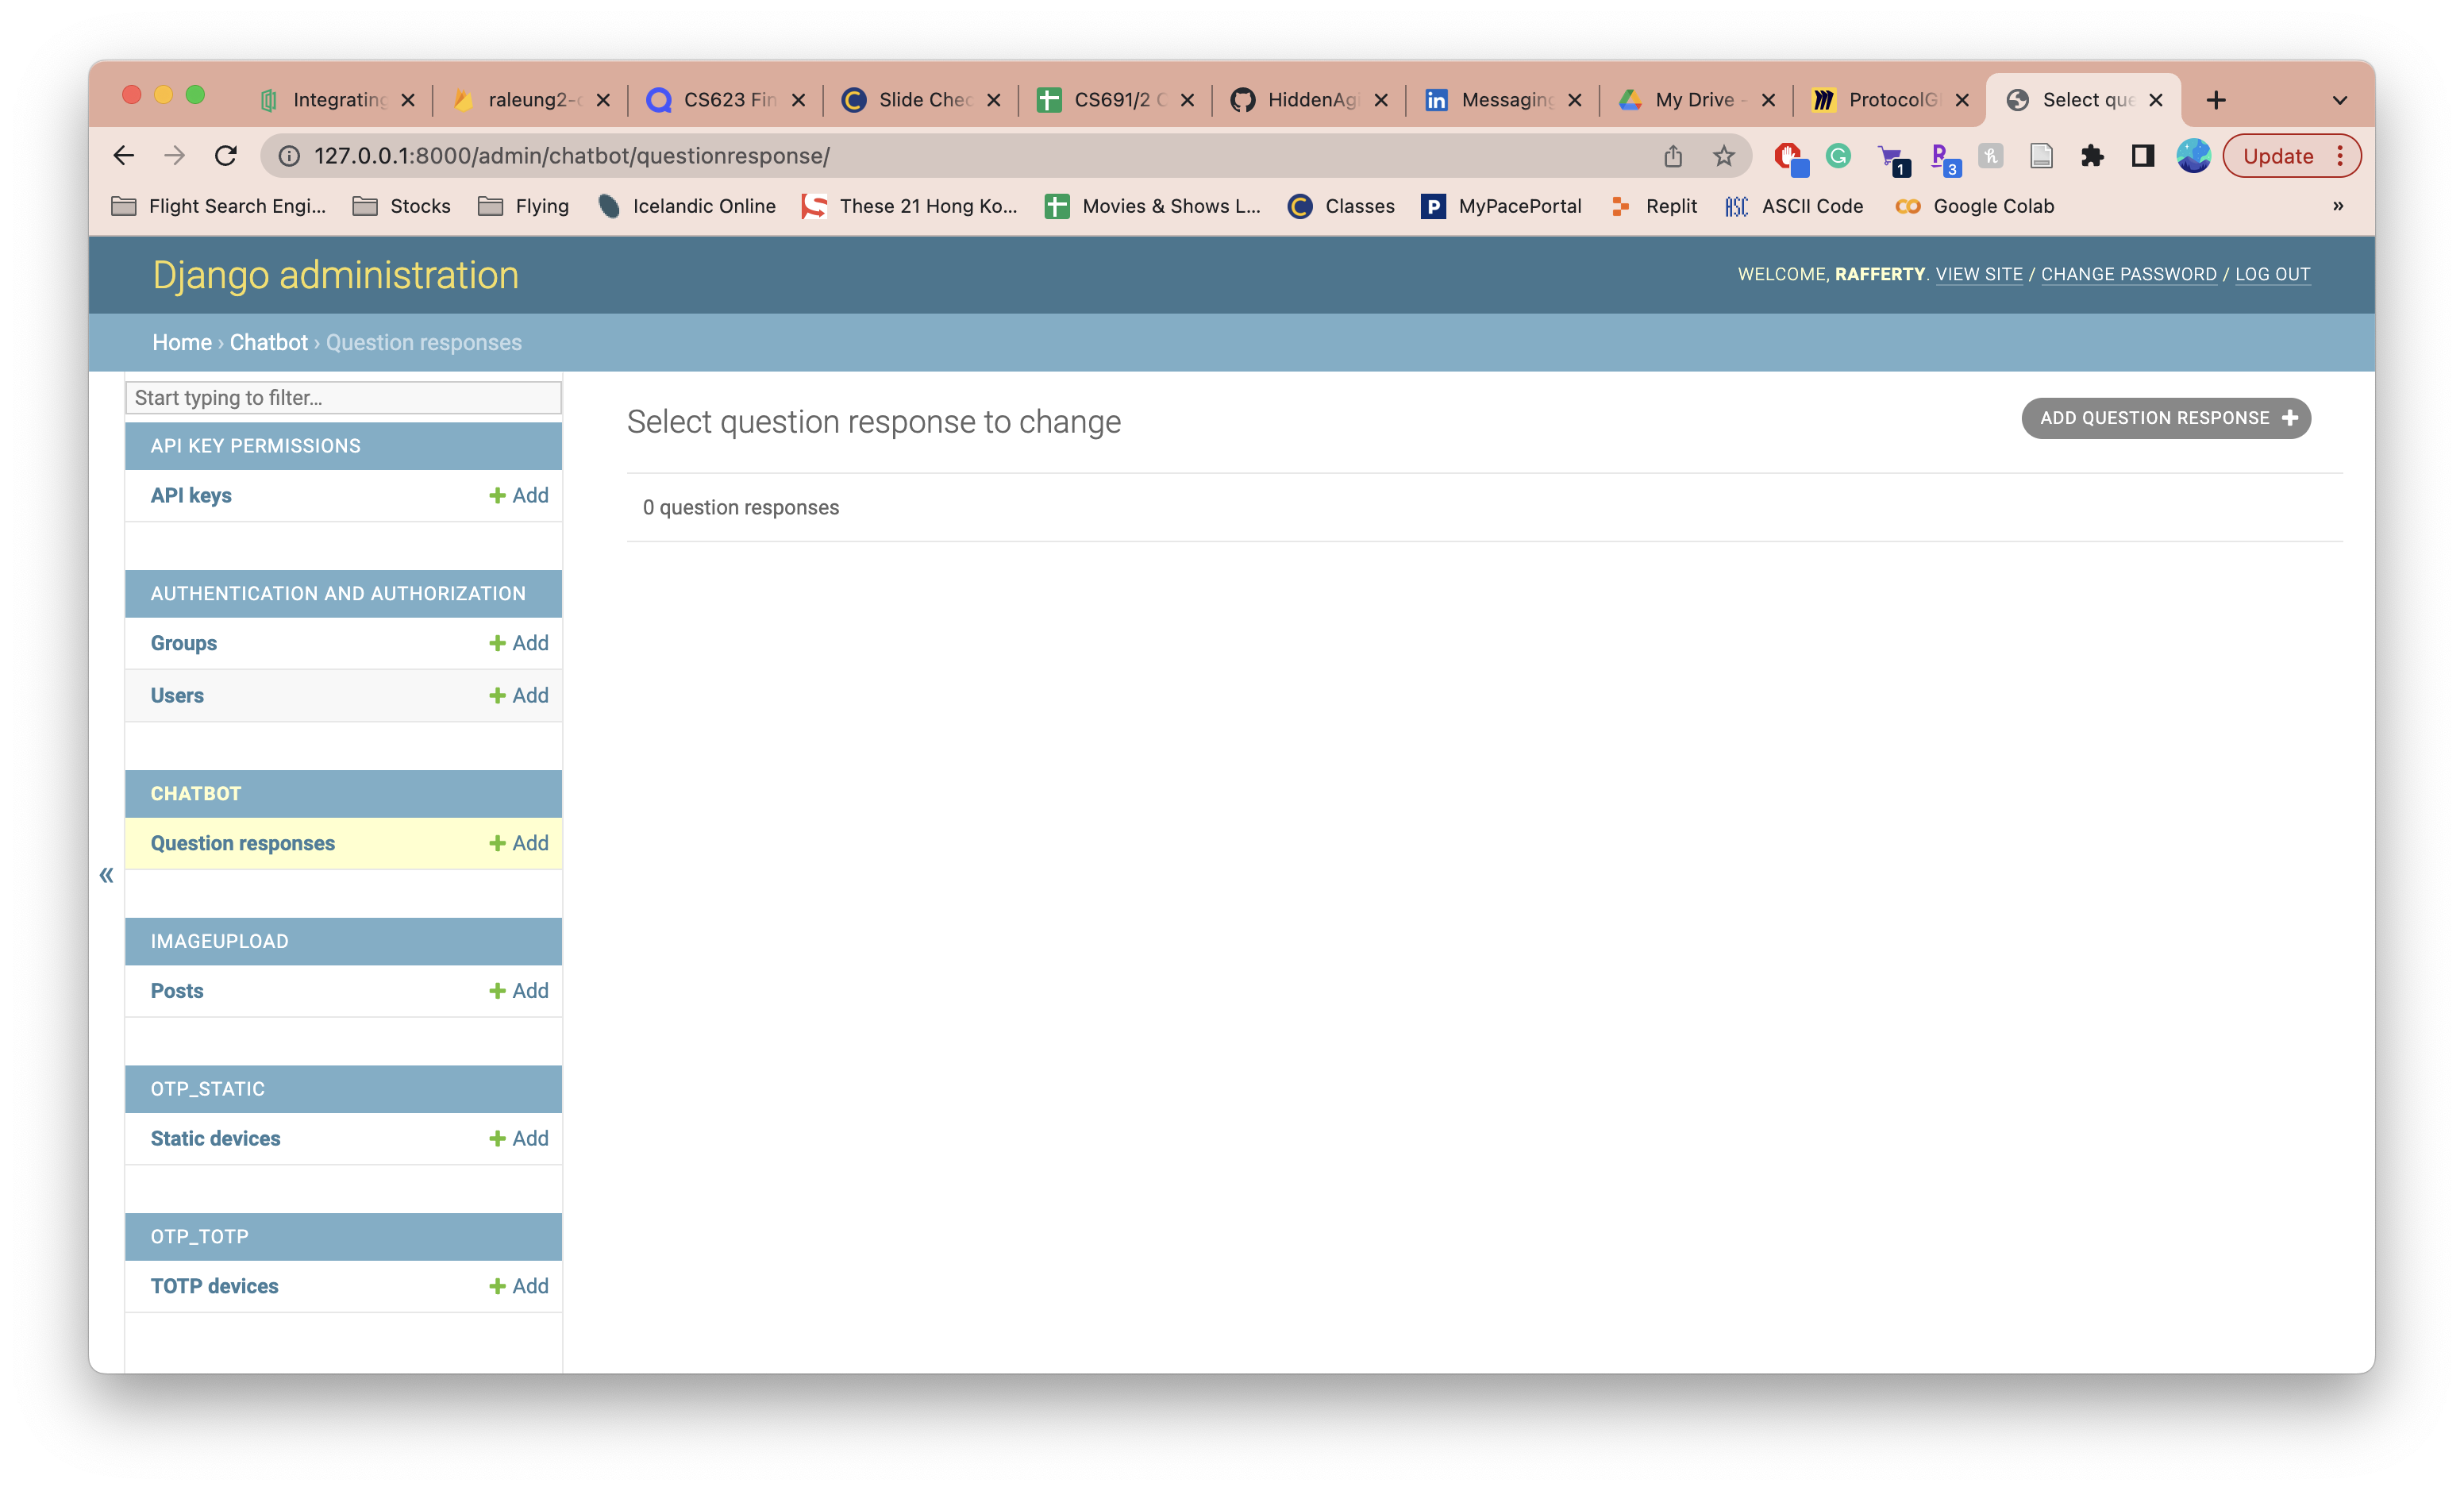Toggle the browser side panel icon
The image size is (2464, 1491).
(2142, 156)
